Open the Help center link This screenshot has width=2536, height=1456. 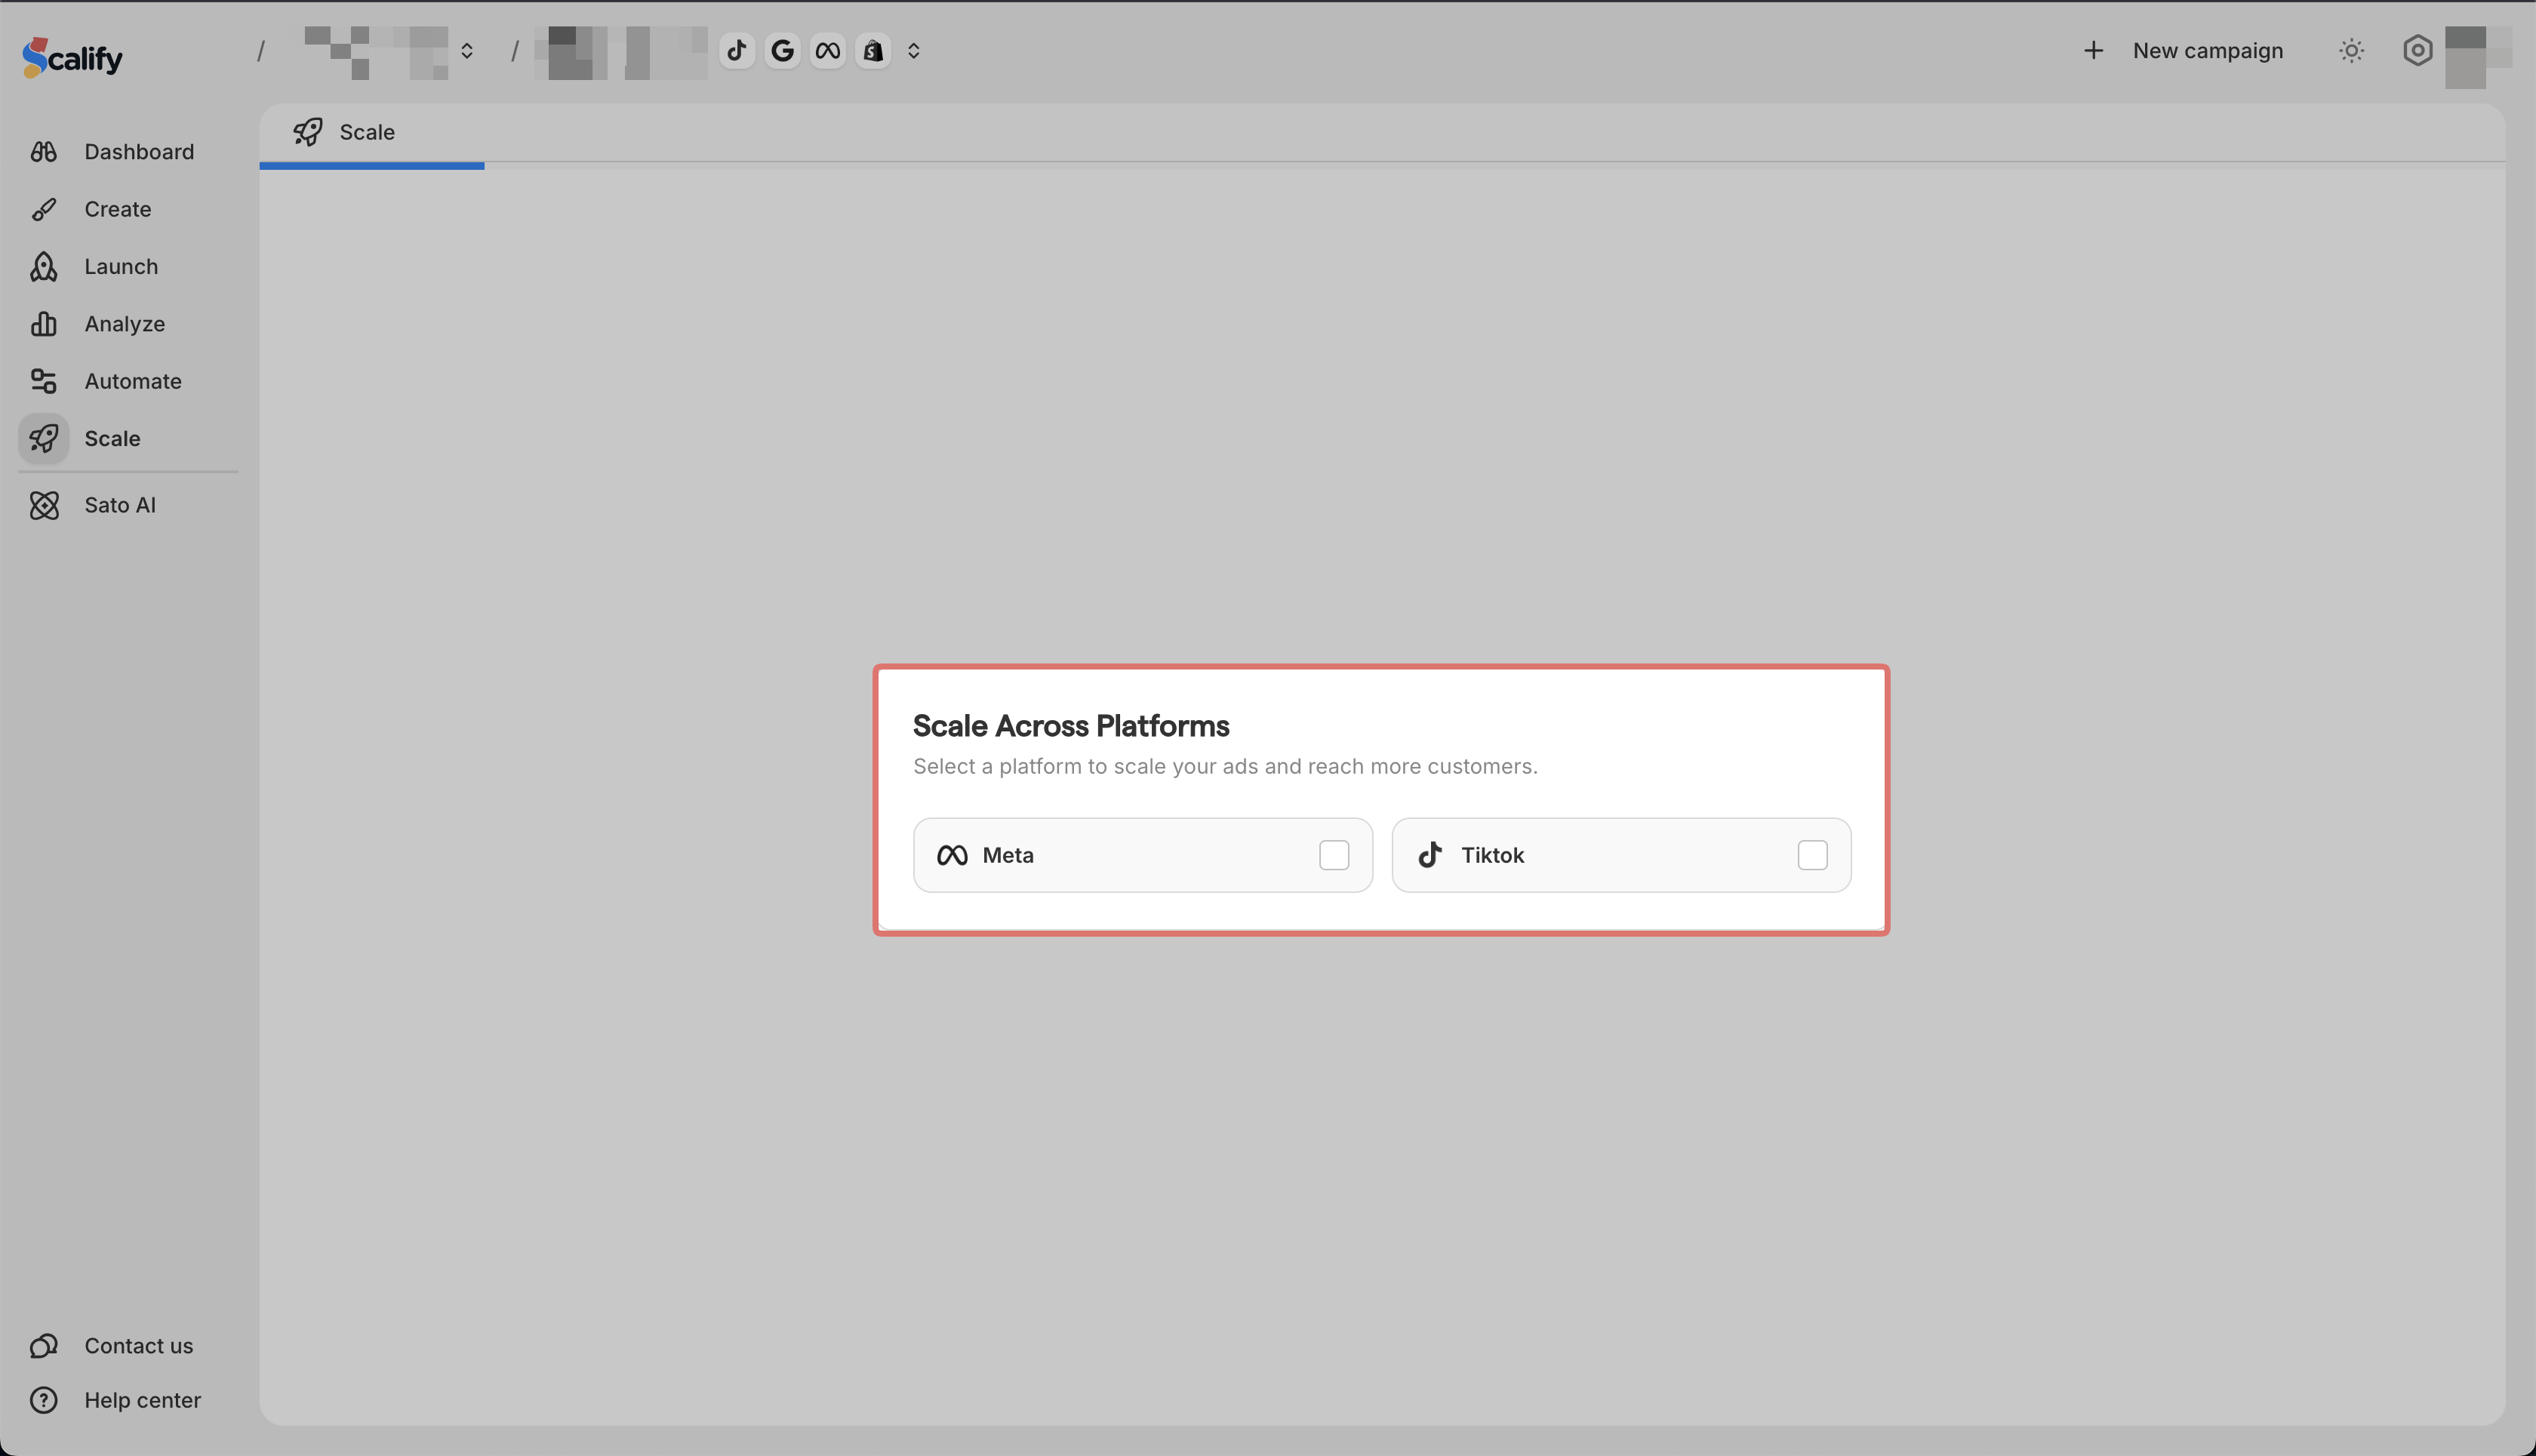pyautogui.click(x=142, y=1400)
